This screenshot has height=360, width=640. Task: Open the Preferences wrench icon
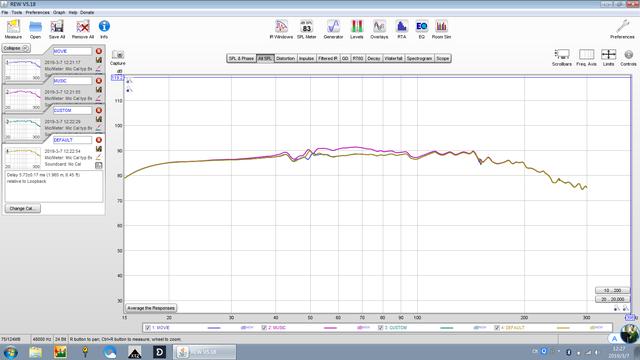(x=622, y=29)
